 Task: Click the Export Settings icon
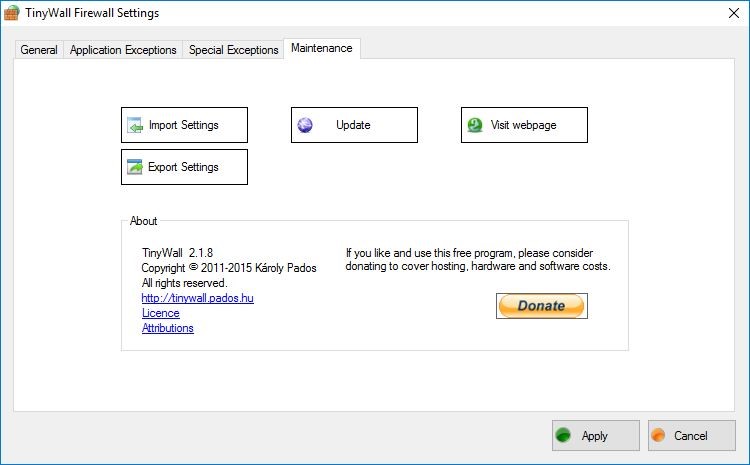click(x=135, y=168)
